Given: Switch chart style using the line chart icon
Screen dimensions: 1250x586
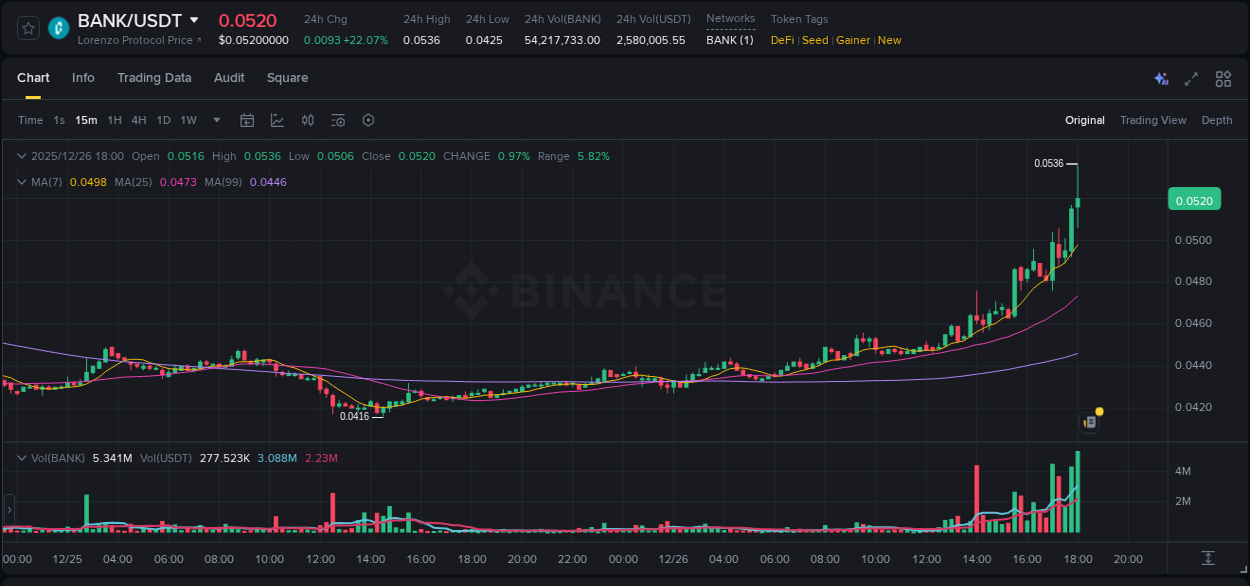Looking at the screenshot, I should click(277, 120).
